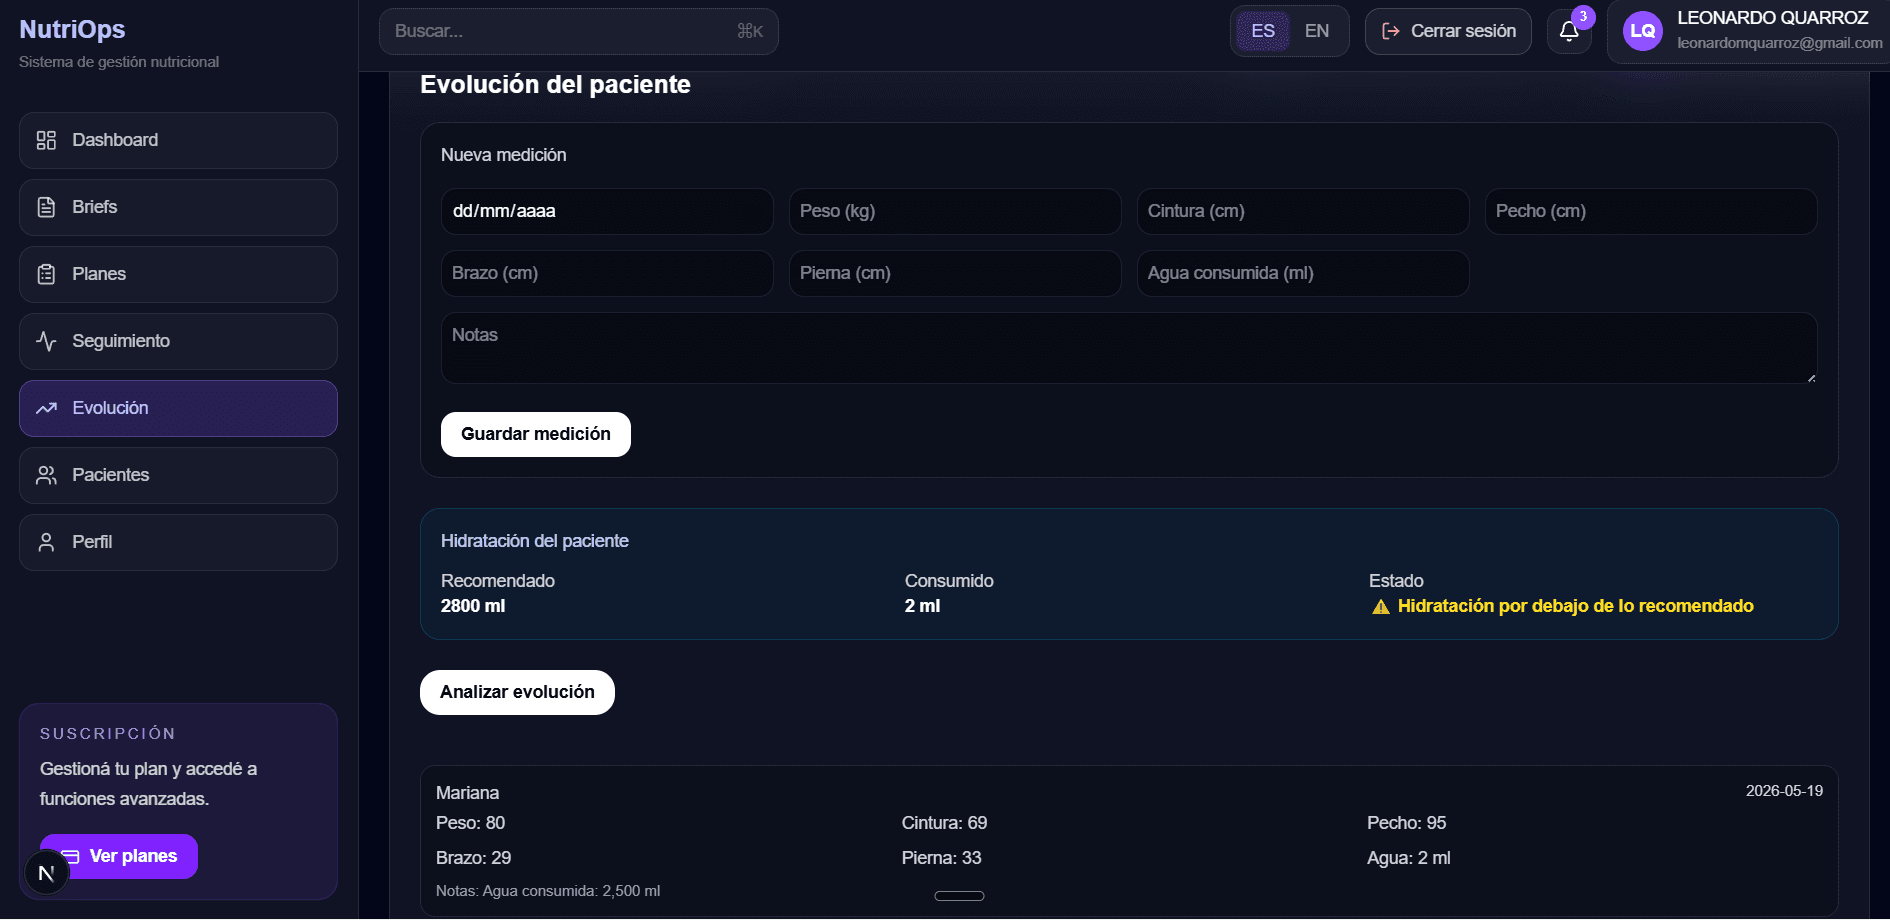The width and height of the screenshot is (1890, 920).
Task: Switch language to ES
Action: point(1263,31)
